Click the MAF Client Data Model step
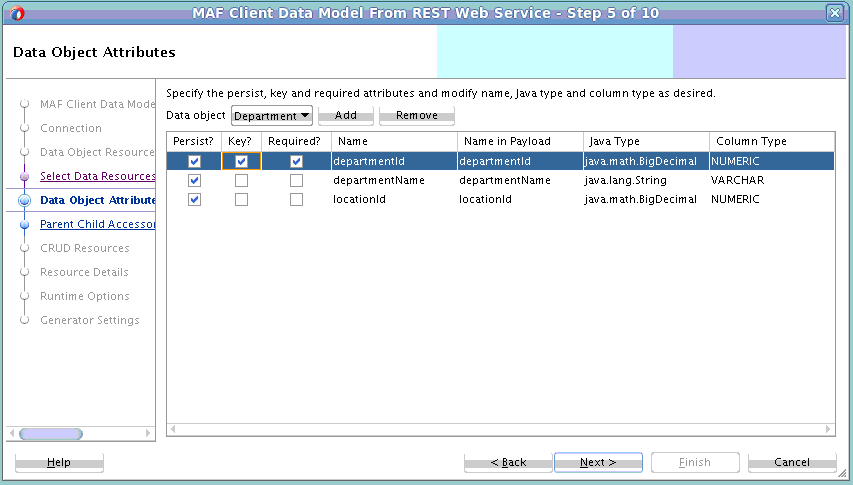 point(98,104)
